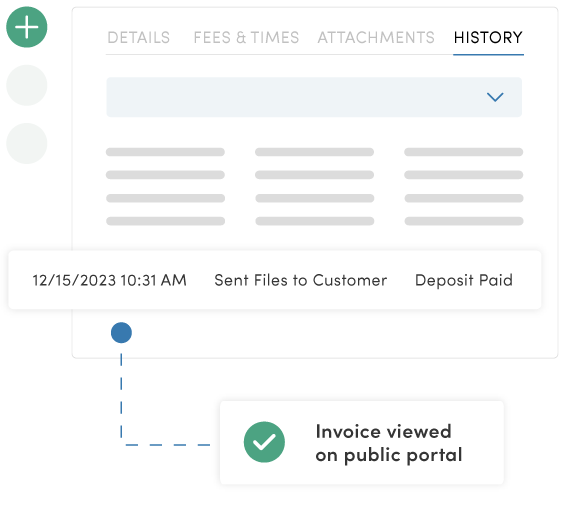Expand the dropdown chevron under the tabs
The image size is (564, 518).
[495, 97]
